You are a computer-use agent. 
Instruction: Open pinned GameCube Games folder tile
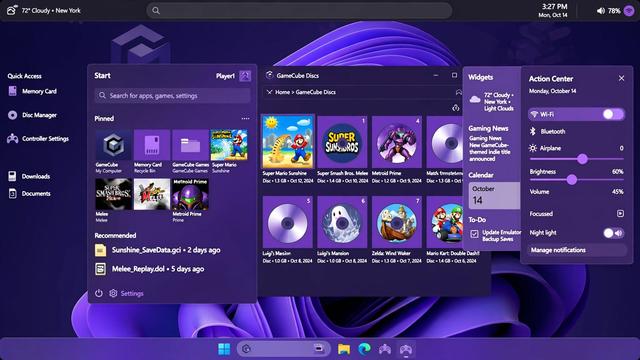190,145
